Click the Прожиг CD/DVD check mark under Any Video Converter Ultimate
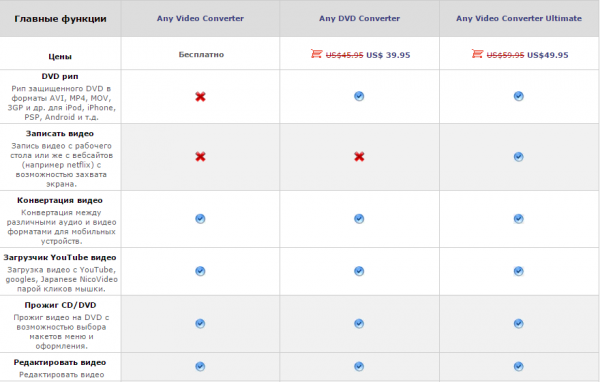The height and width of the screenshot is (382, 600). (x=518, y=324)
